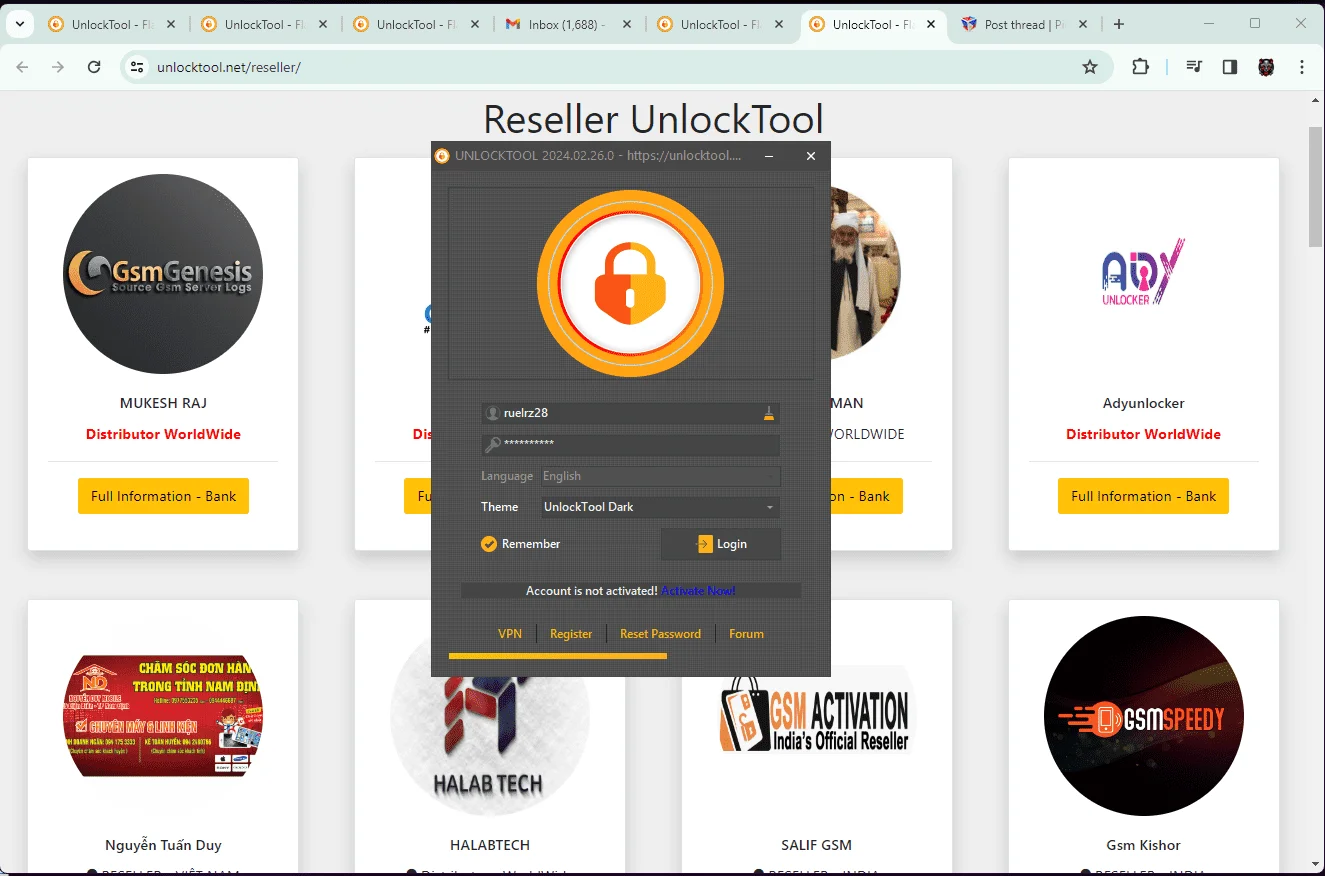The image size is (1325, 876).
Task: Click Full Information - Bank under Adyunlocker
Action: 1143,496
